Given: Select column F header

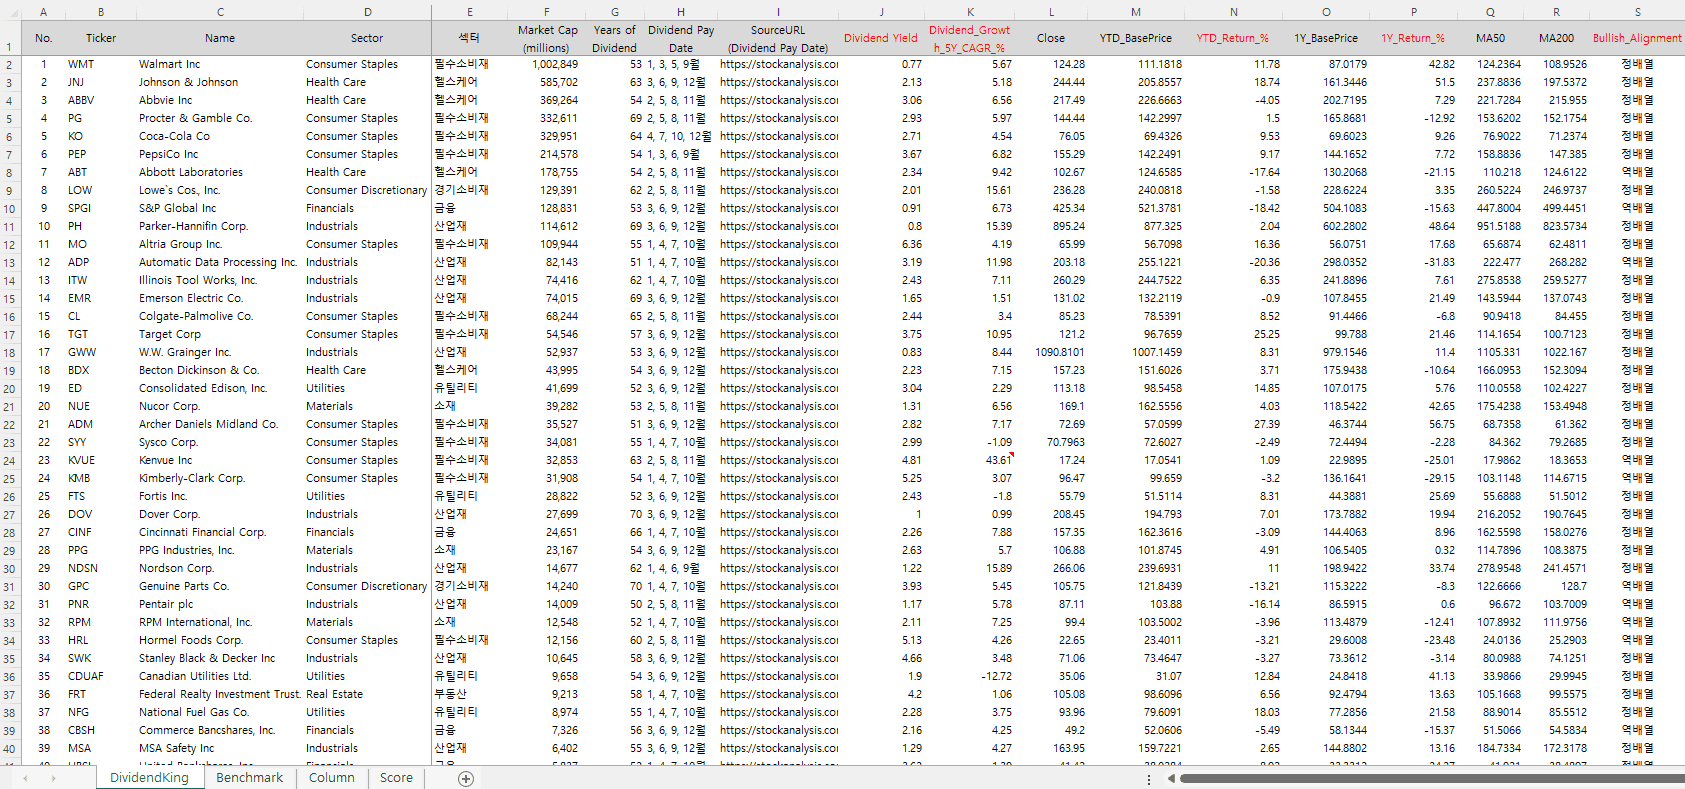Looking at the screenshot, I should tap(546, 12).
